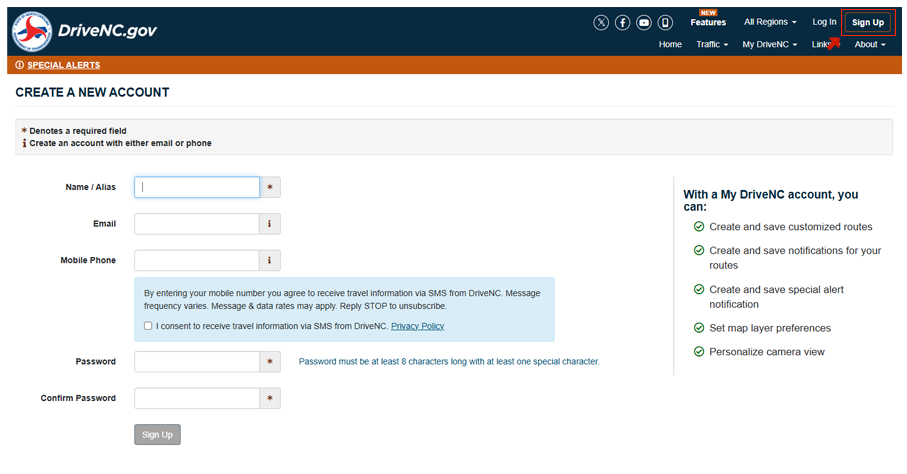Open the Facebook social icon
907x474 pixels.
(x=622, y=23)
